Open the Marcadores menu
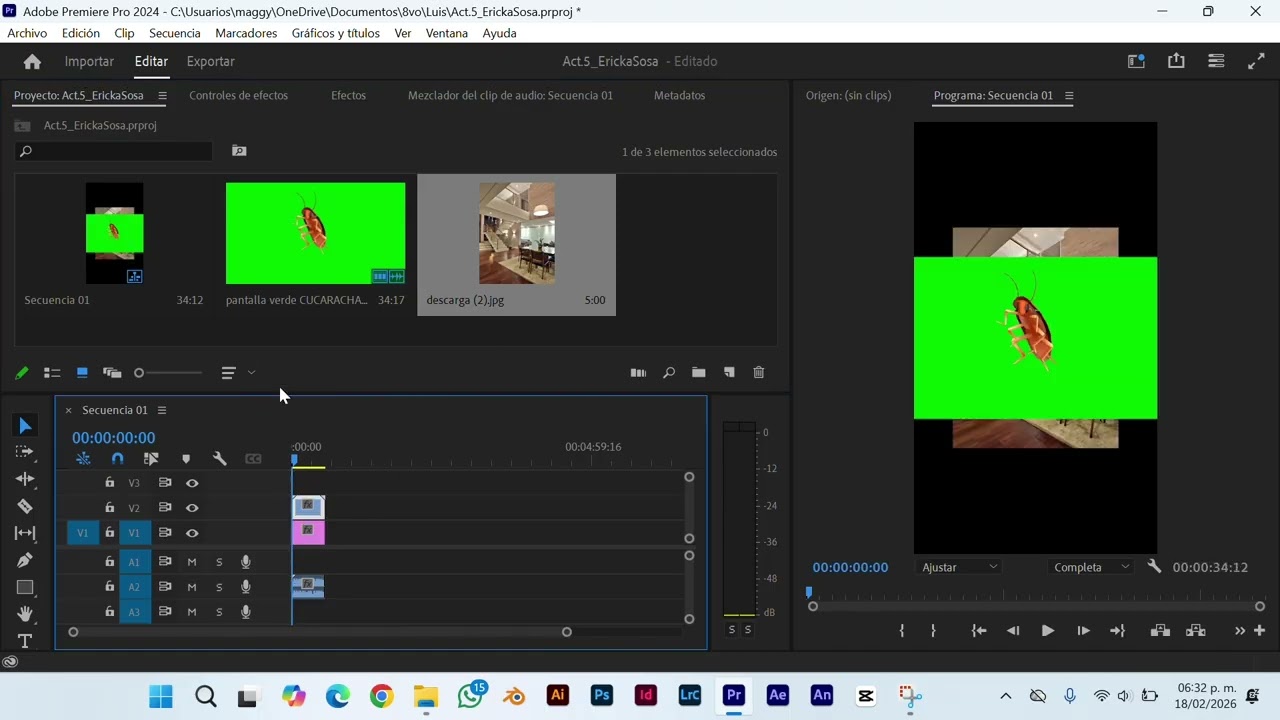 246,33
